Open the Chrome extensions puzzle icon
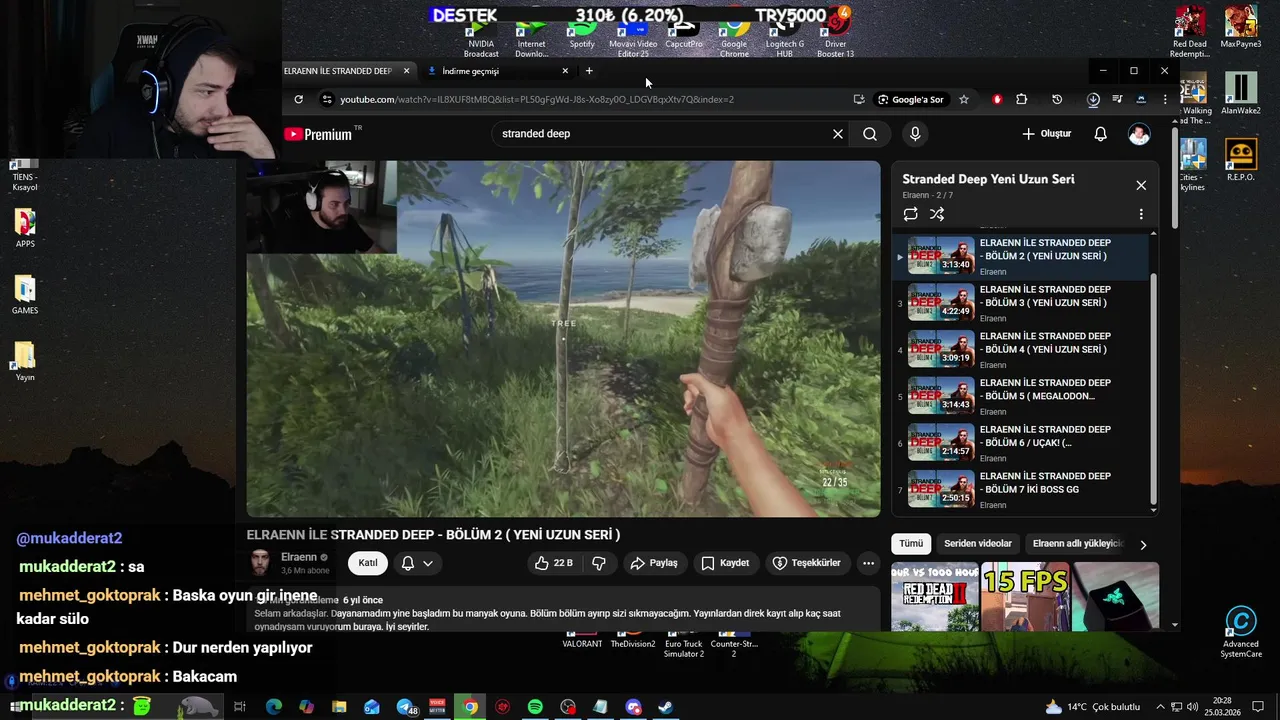Image resolution: width=1280 pixels, height=720 pixels. click(x=1022, y=99)
